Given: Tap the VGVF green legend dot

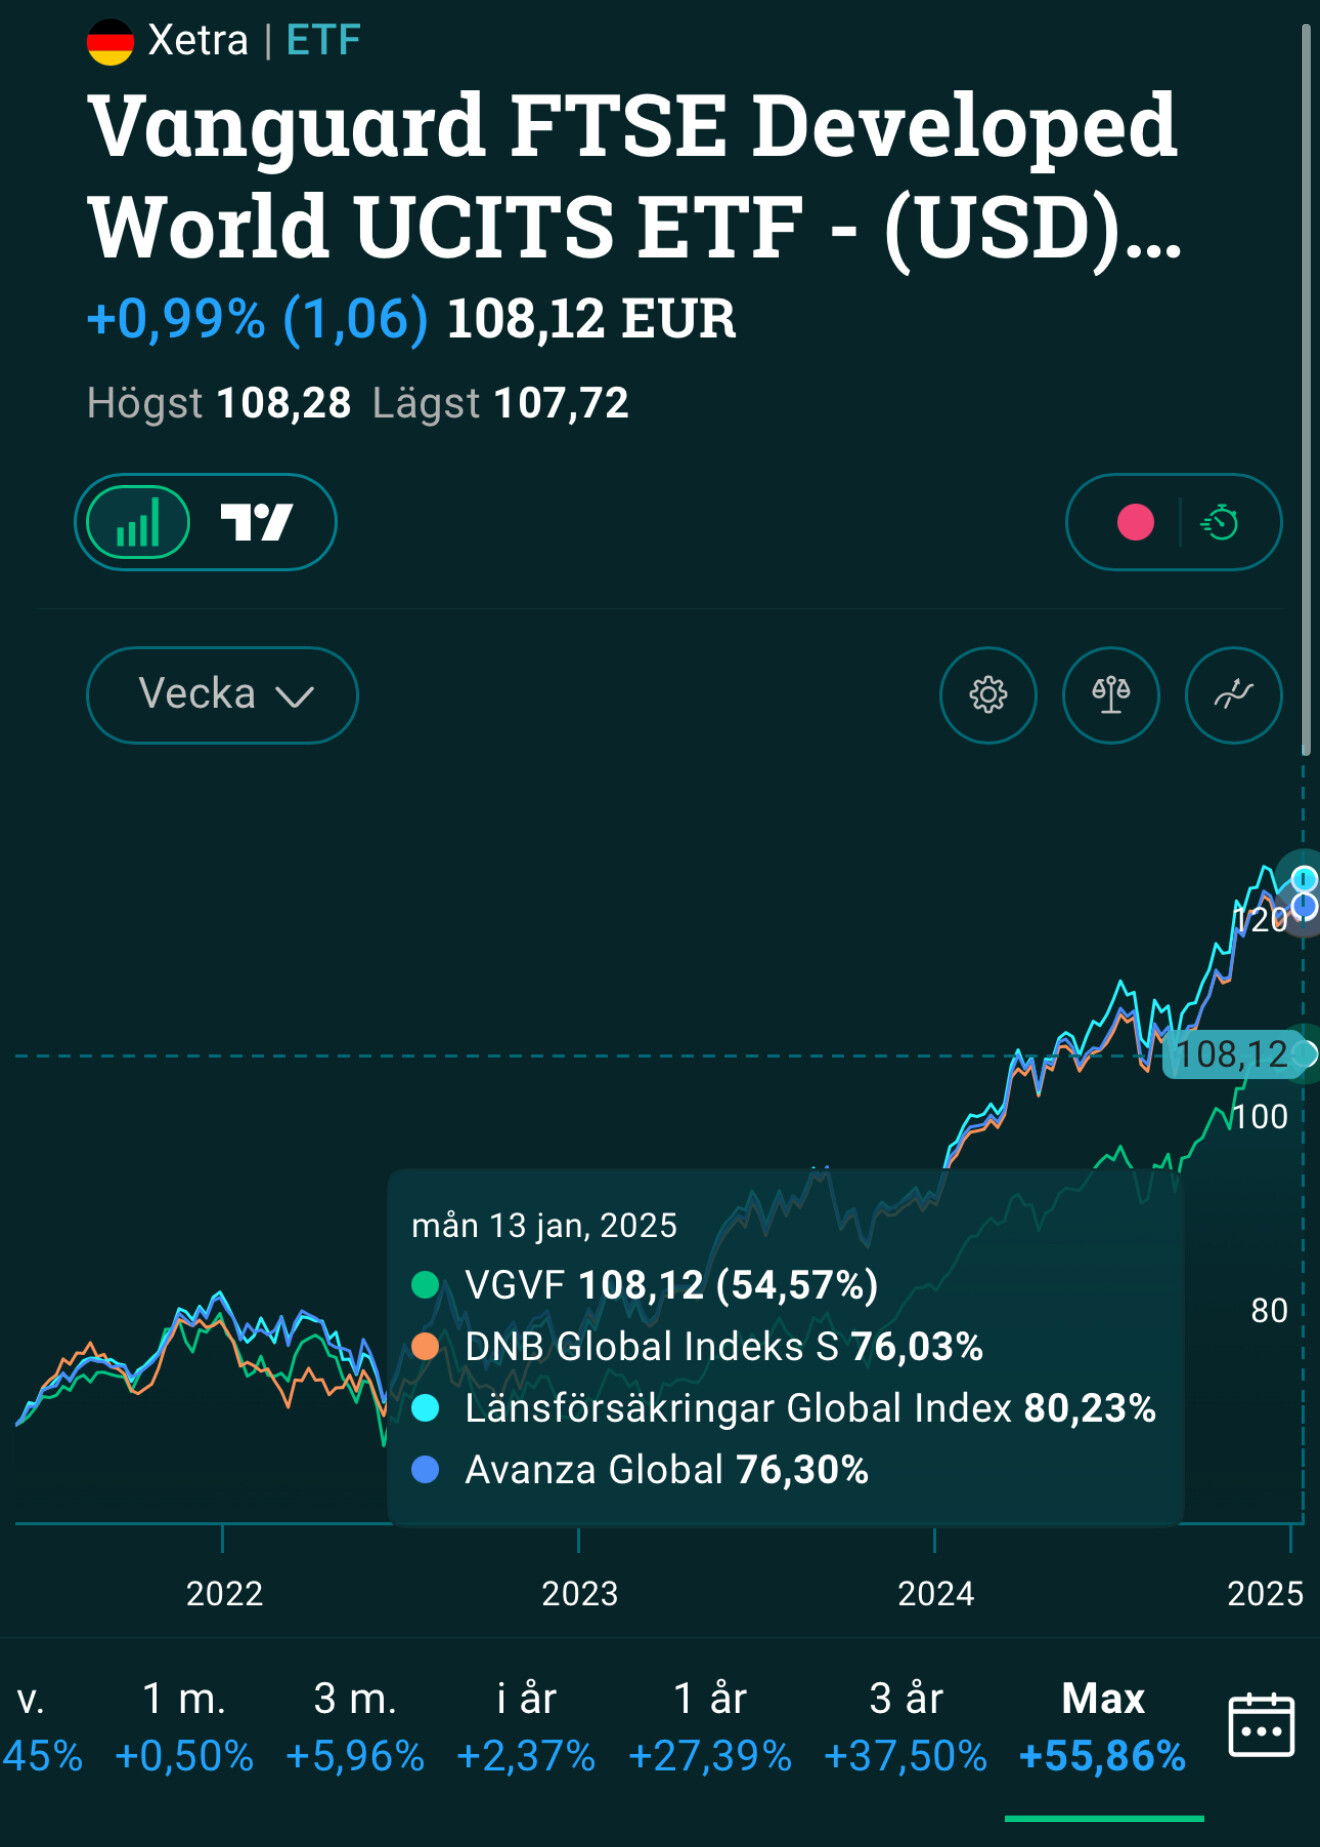Looking at the screenshot, I should 425,1285.
